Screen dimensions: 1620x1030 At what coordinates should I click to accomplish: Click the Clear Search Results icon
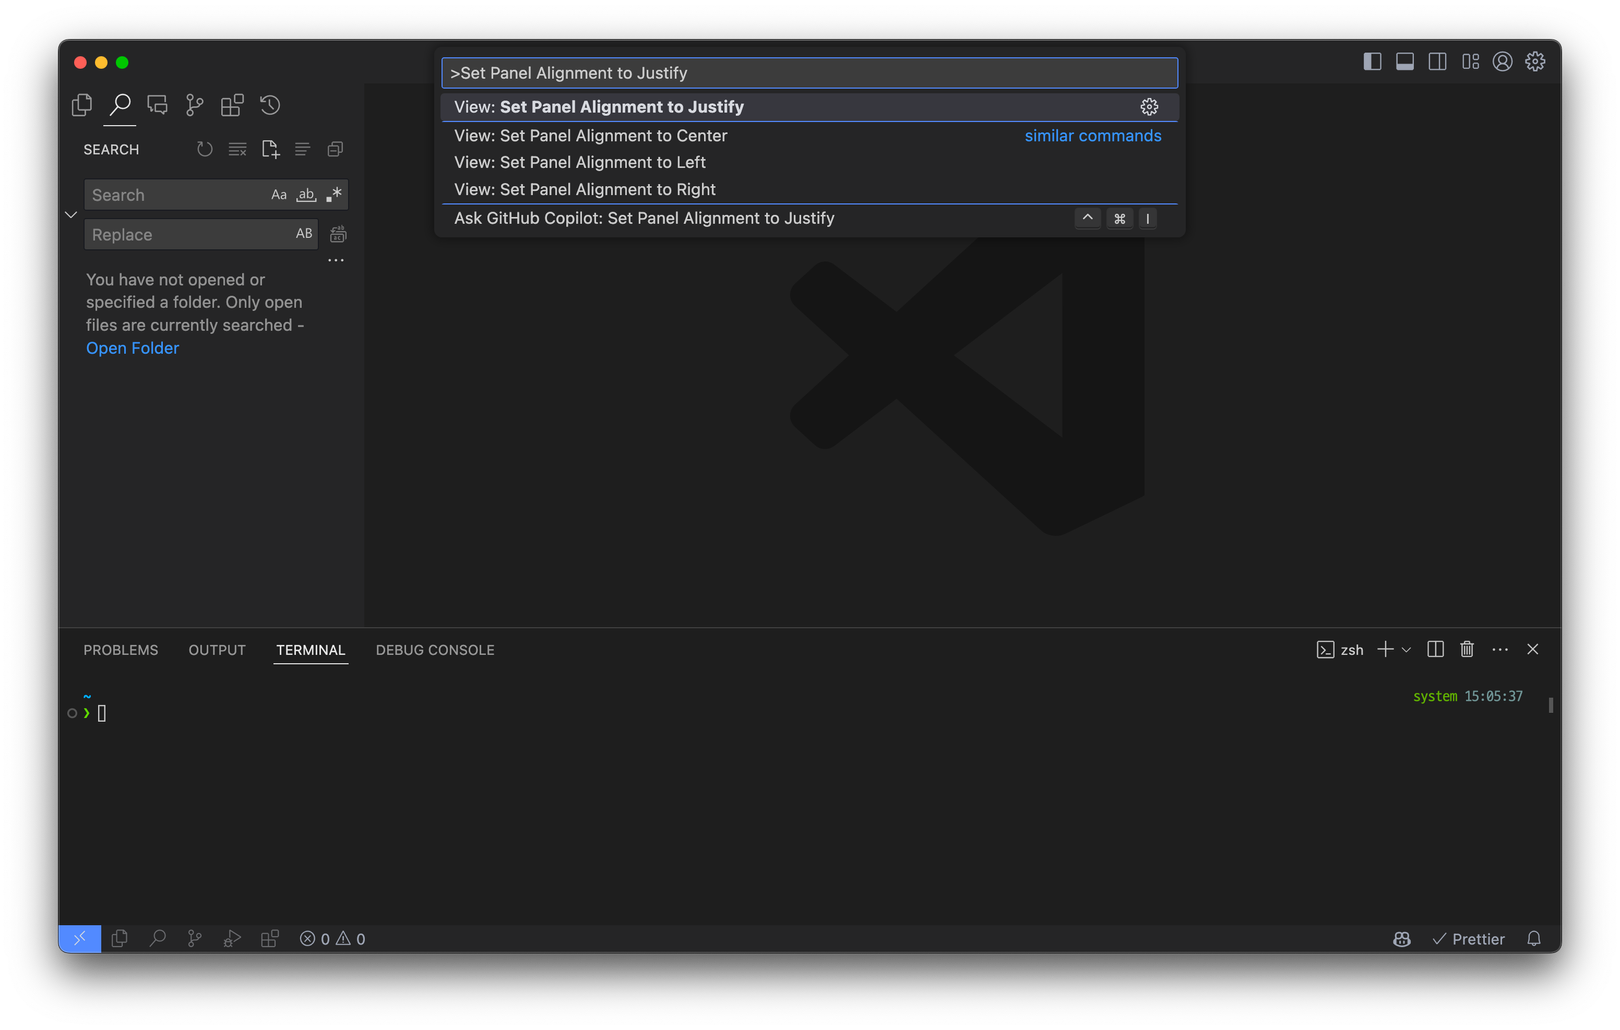[x=237, y=149]
